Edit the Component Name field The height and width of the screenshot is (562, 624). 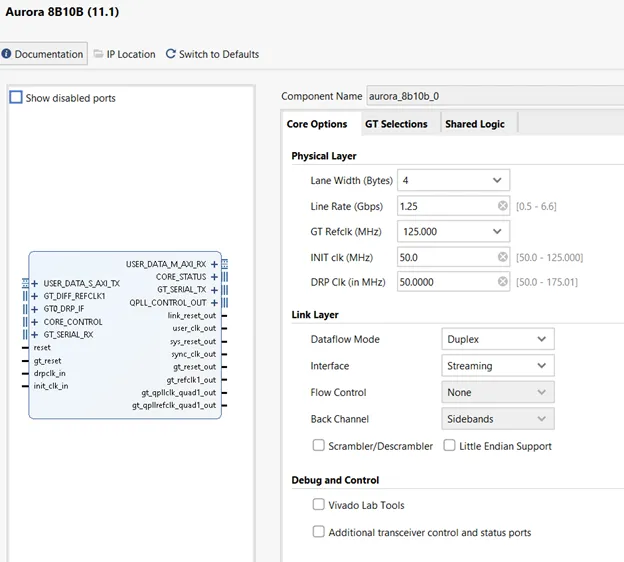pos(495,96)
